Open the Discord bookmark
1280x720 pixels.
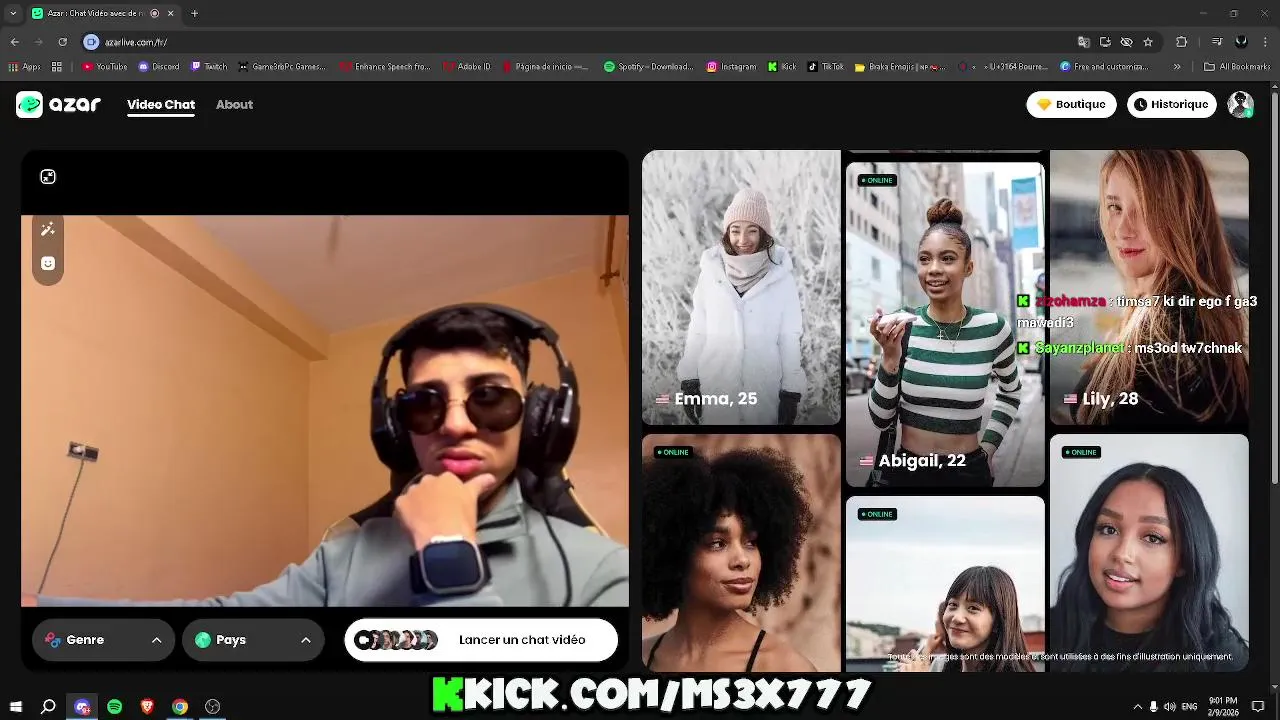click(x=159, y=67)
